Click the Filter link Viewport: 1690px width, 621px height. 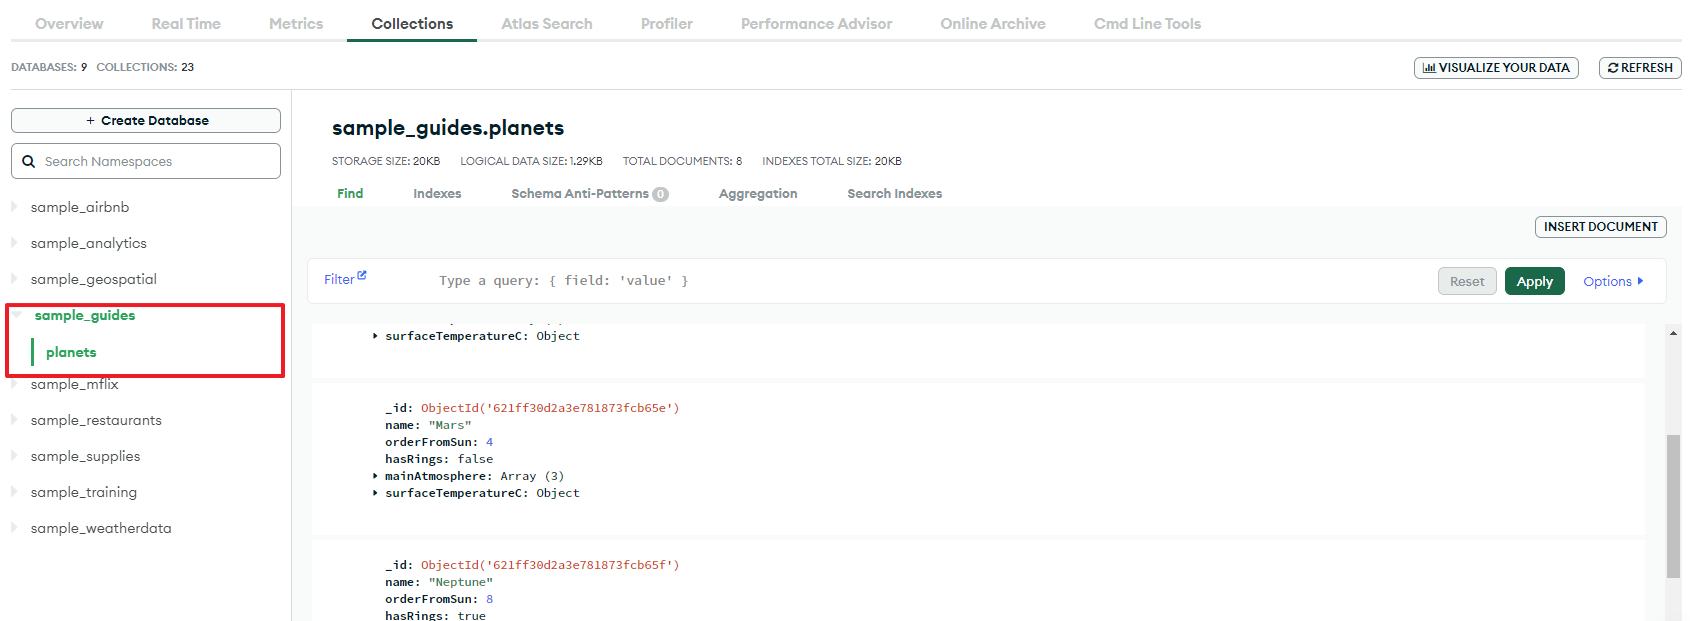coord(339,279)
